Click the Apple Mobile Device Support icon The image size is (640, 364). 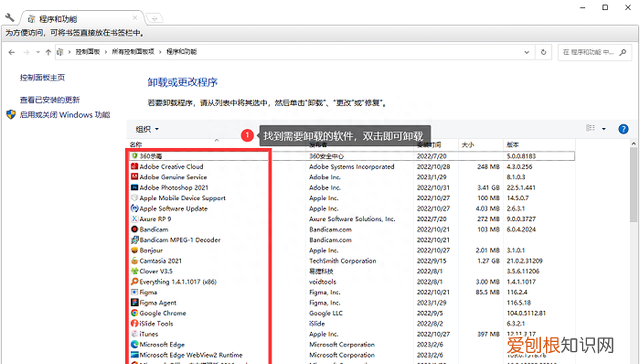135,198
